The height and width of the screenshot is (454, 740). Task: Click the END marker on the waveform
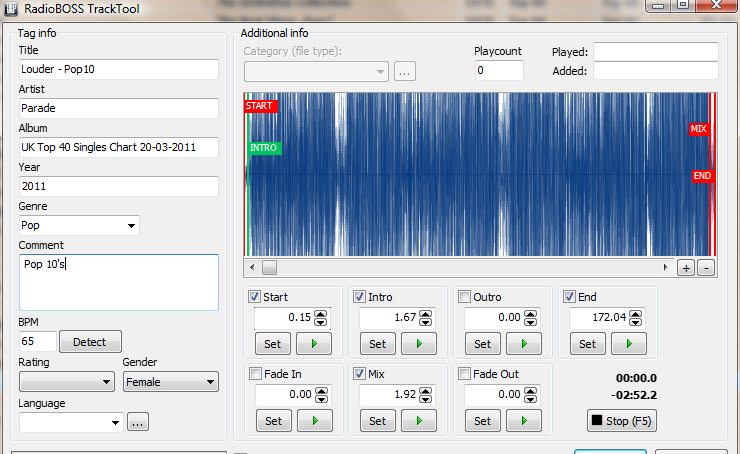[x=702, y=176]
